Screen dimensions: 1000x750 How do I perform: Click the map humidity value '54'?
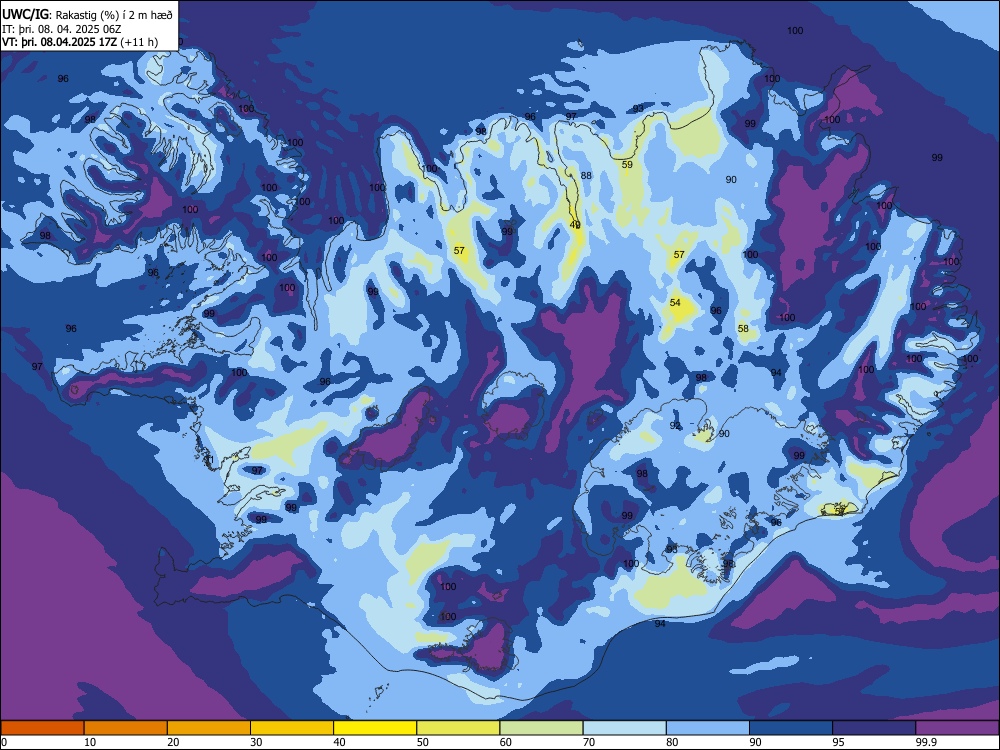675,302
